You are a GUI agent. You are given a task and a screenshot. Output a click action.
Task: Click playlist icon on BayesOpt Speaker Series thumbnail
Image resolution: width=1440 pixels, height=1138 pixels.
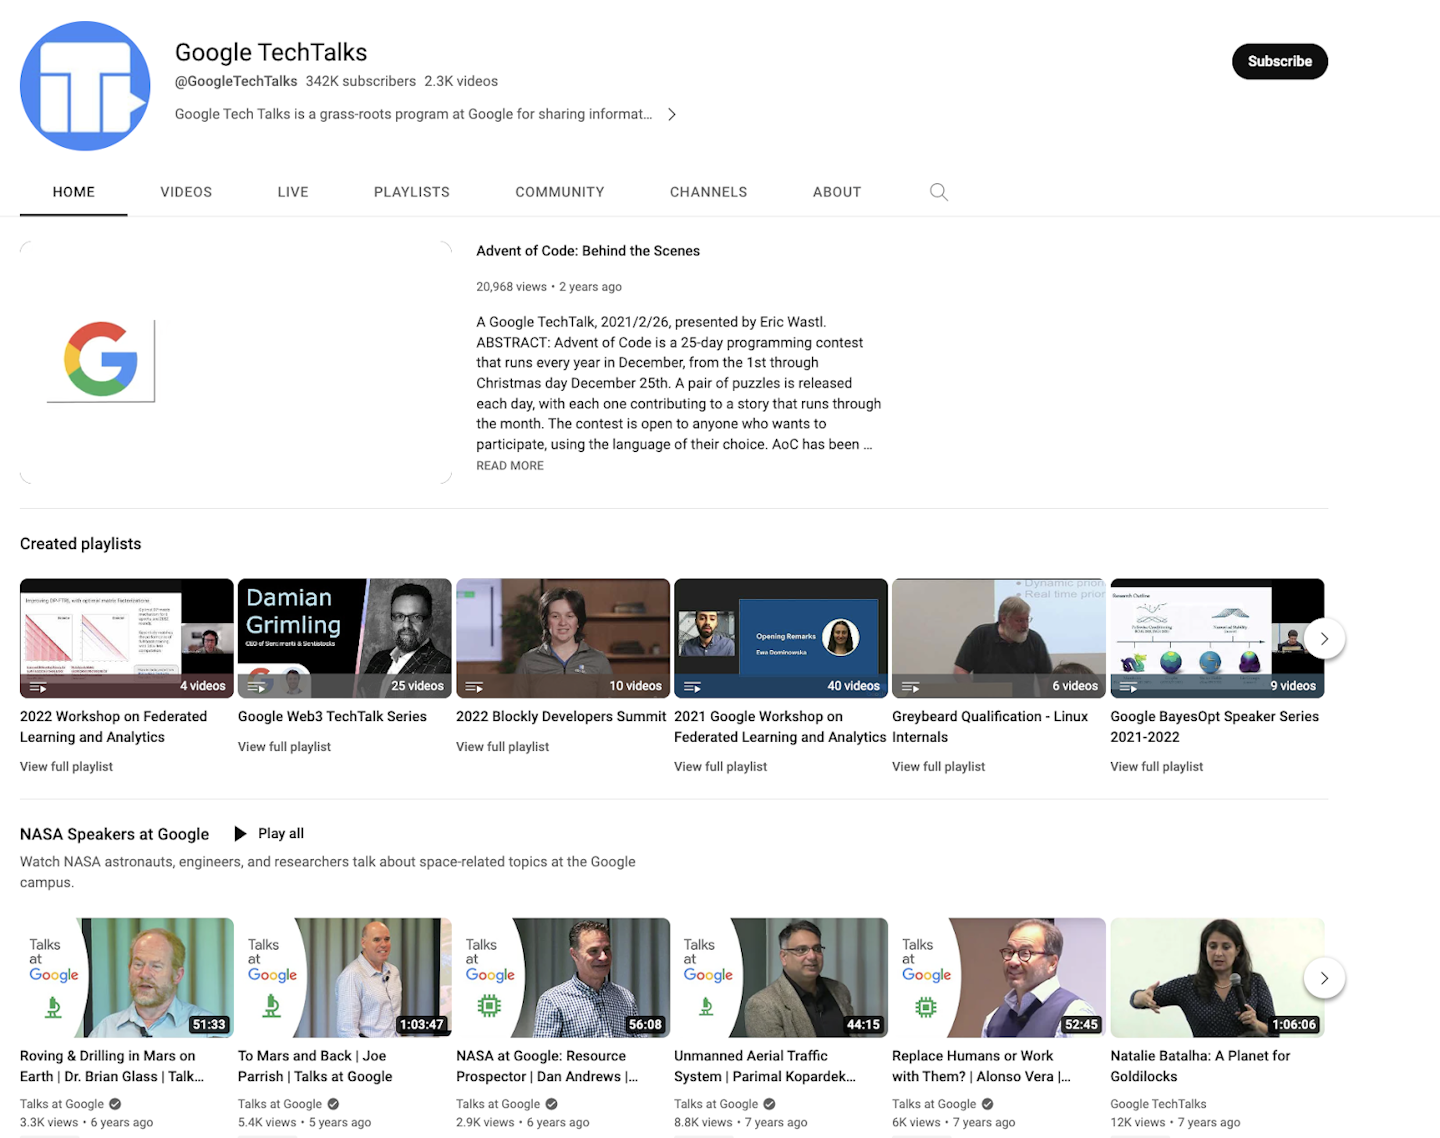1128,687
